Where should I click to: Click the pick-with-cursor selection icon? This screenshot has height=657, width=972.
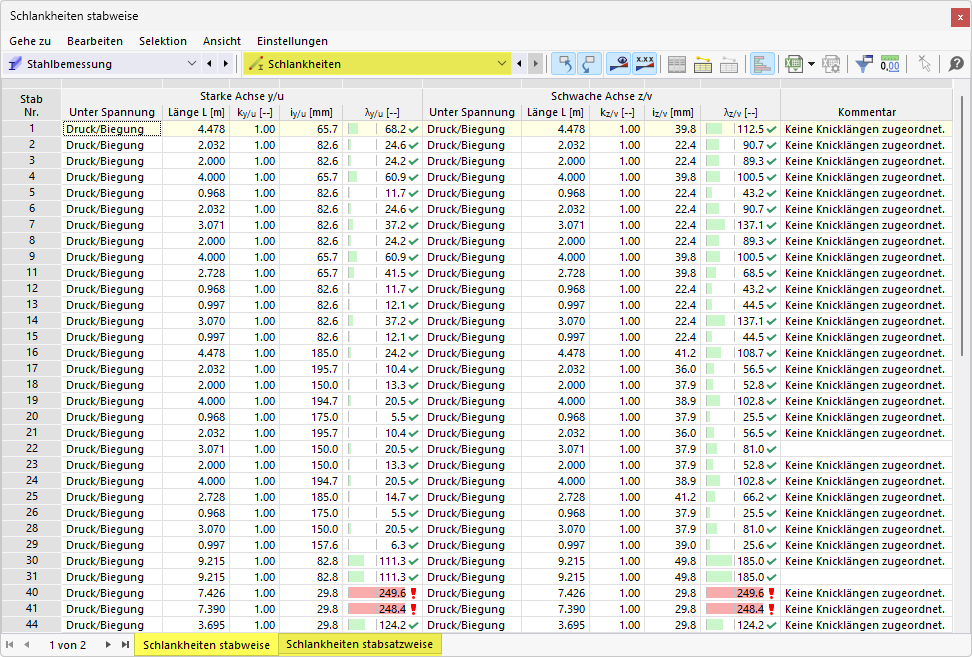[x=925, y=64]
